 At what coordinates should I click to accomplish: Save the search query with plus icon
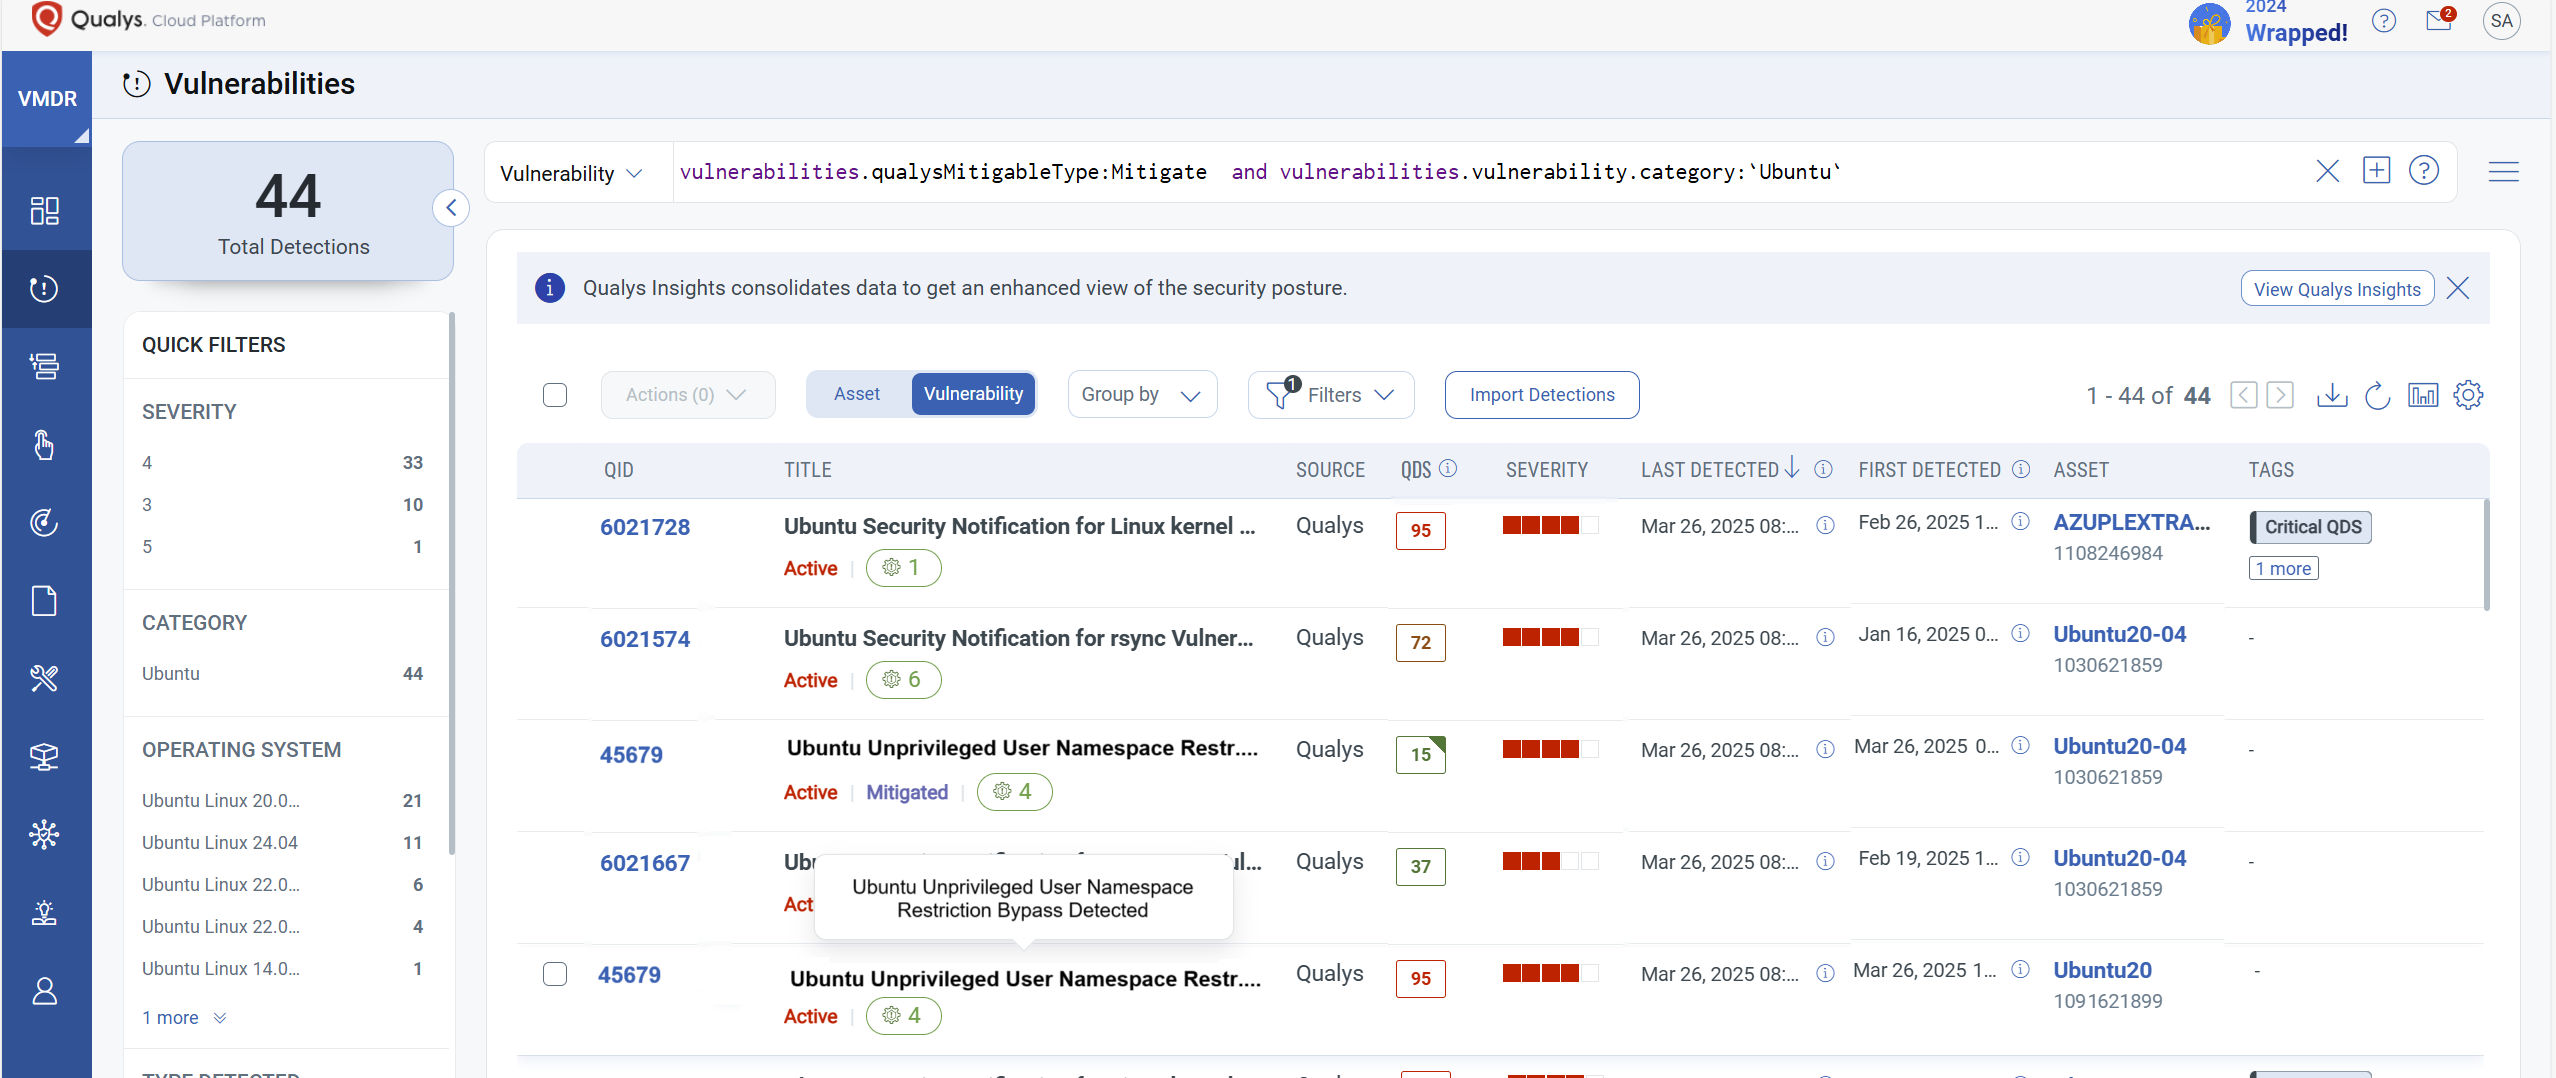click(x=2376, y=171)
